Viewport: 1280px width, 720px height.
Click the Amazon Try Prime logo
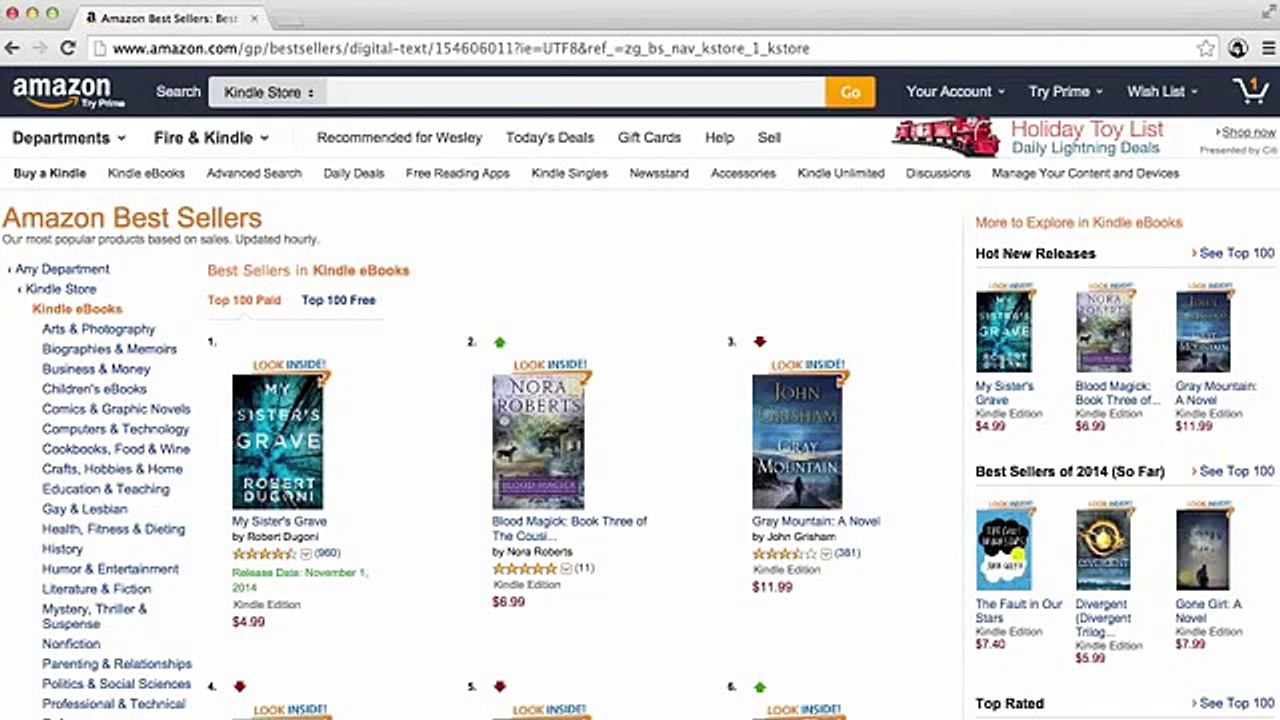coord(69,92)
